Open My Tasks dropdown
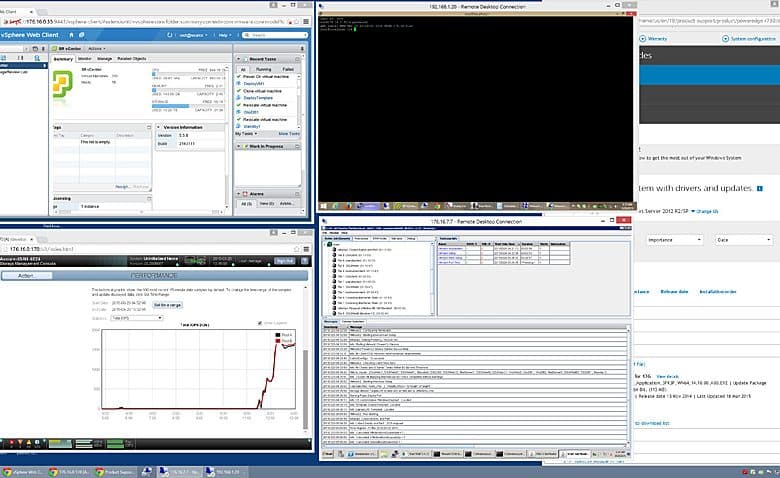Viewport: 780px width, 478px height. click(246, 134)
